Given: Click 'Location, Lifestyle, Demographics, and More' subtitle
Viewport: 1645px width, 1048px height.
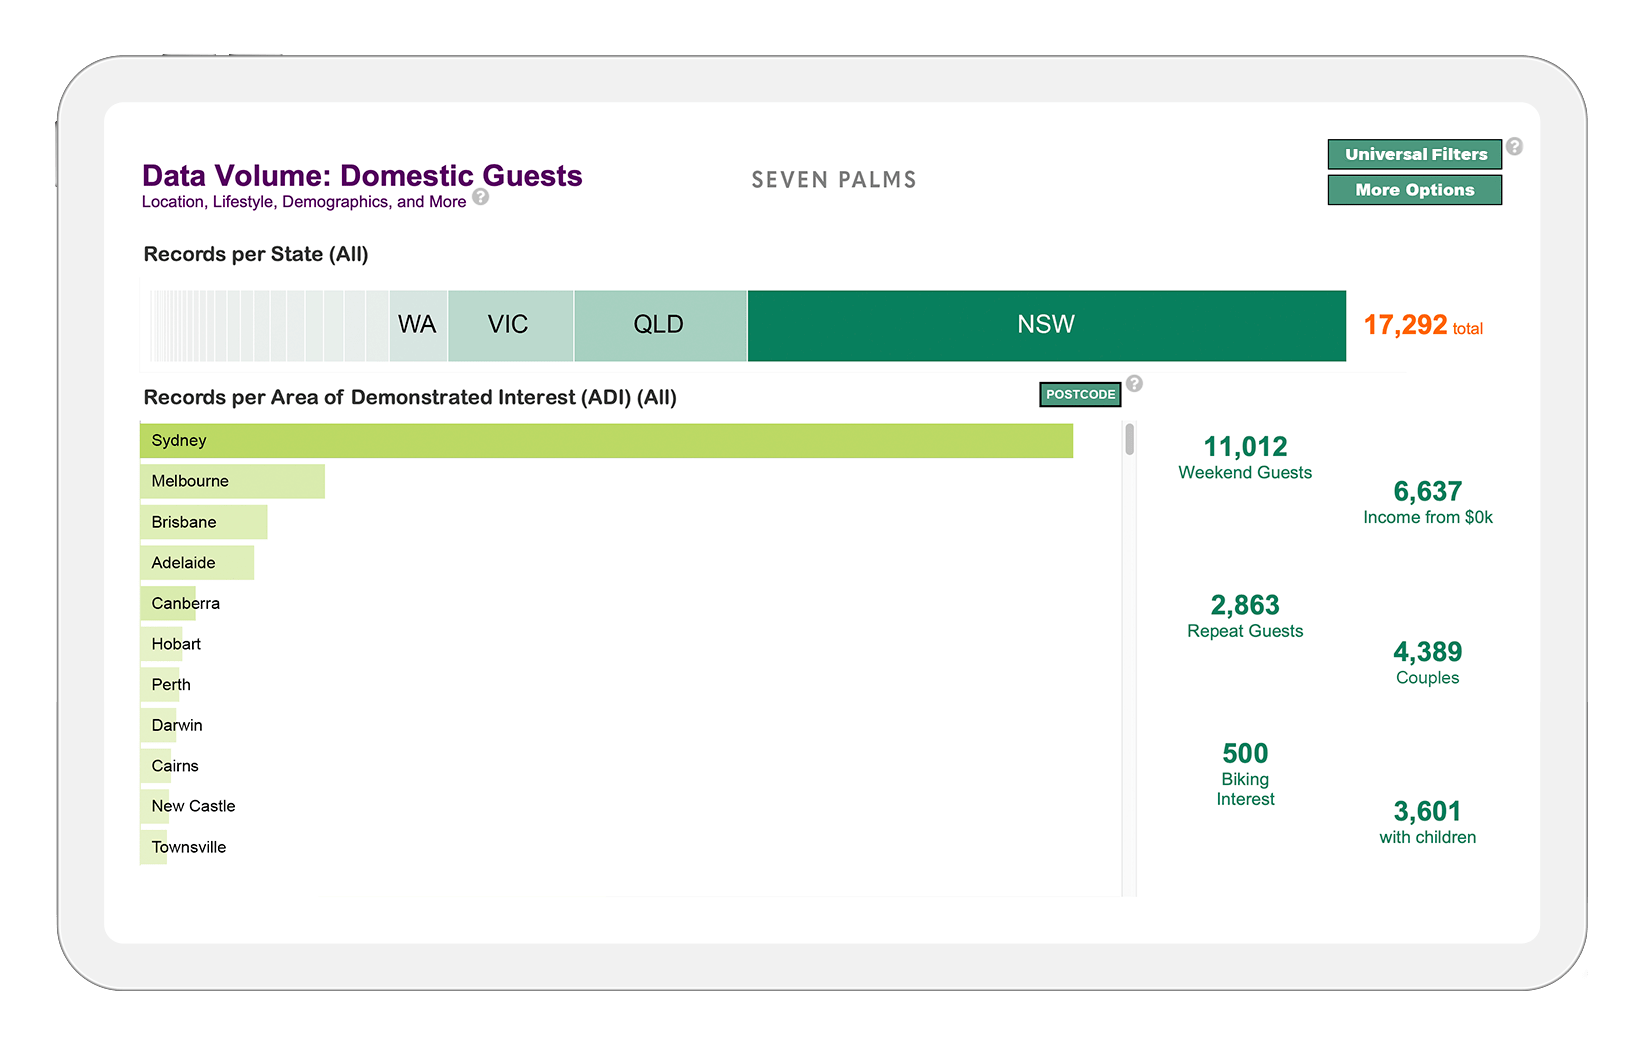Looking at the screenshot, I should 304,202.
